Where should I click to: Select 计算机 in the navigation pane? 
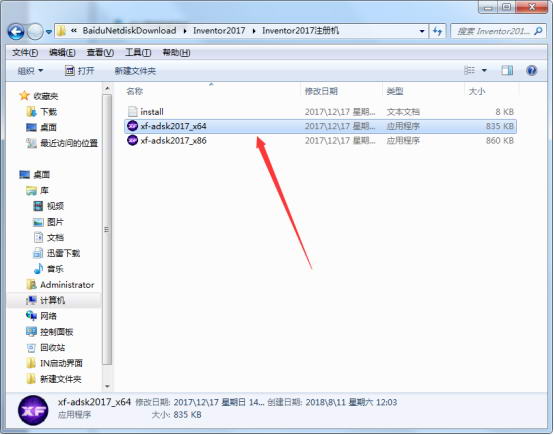click(52, 300)
